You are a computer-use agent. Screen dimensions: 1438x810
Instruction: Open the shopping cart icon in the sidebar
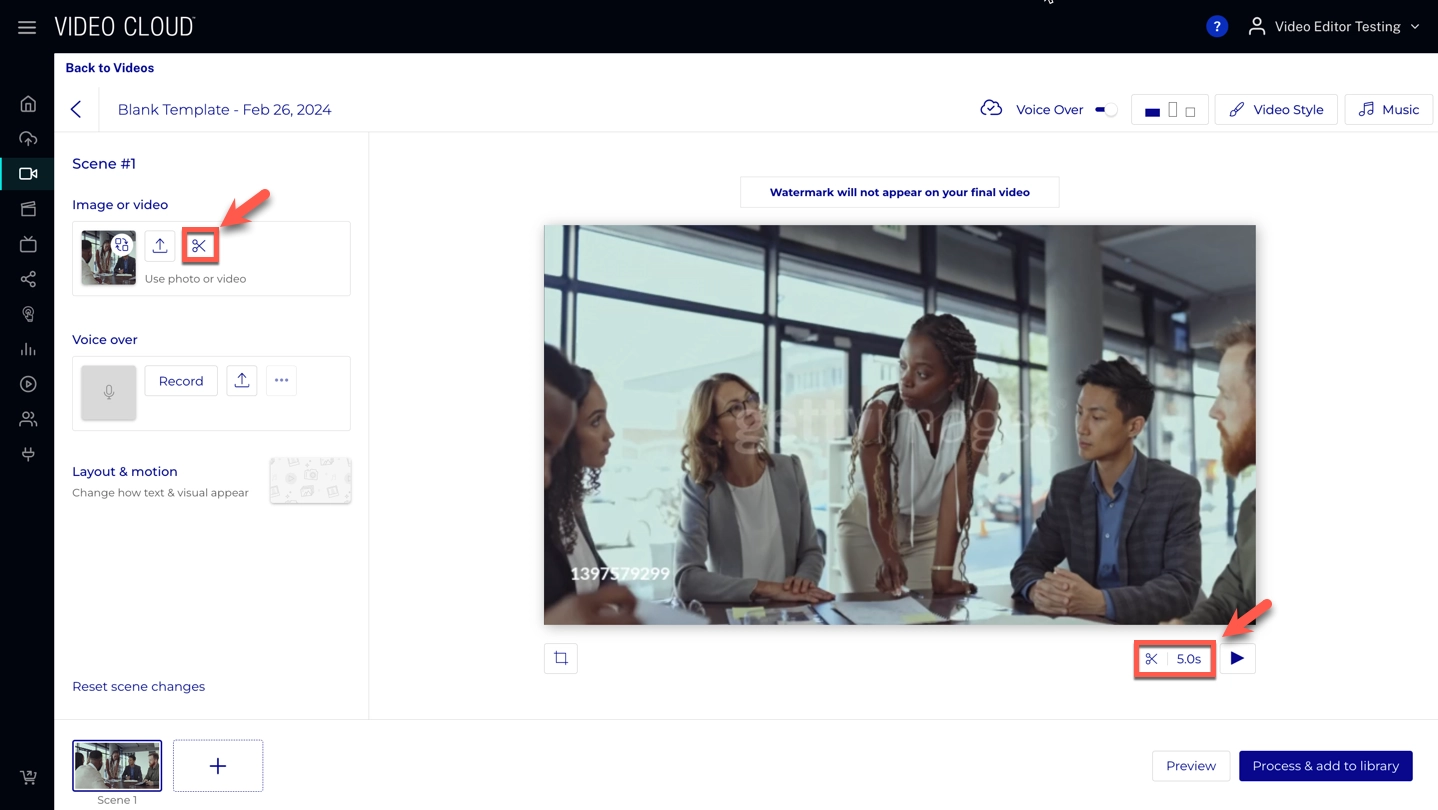[28, 777]
